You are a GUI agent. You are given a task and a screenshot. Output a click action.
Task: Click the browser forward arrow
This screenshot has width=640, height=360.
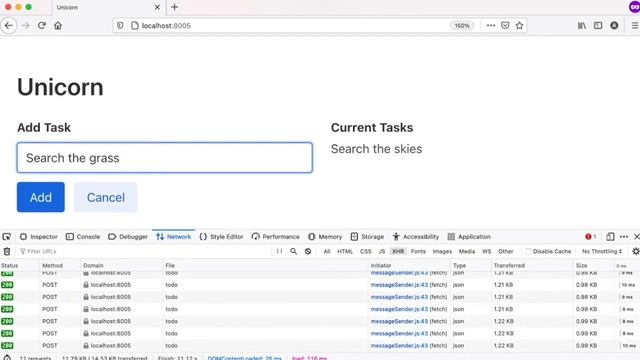point(25,25)
